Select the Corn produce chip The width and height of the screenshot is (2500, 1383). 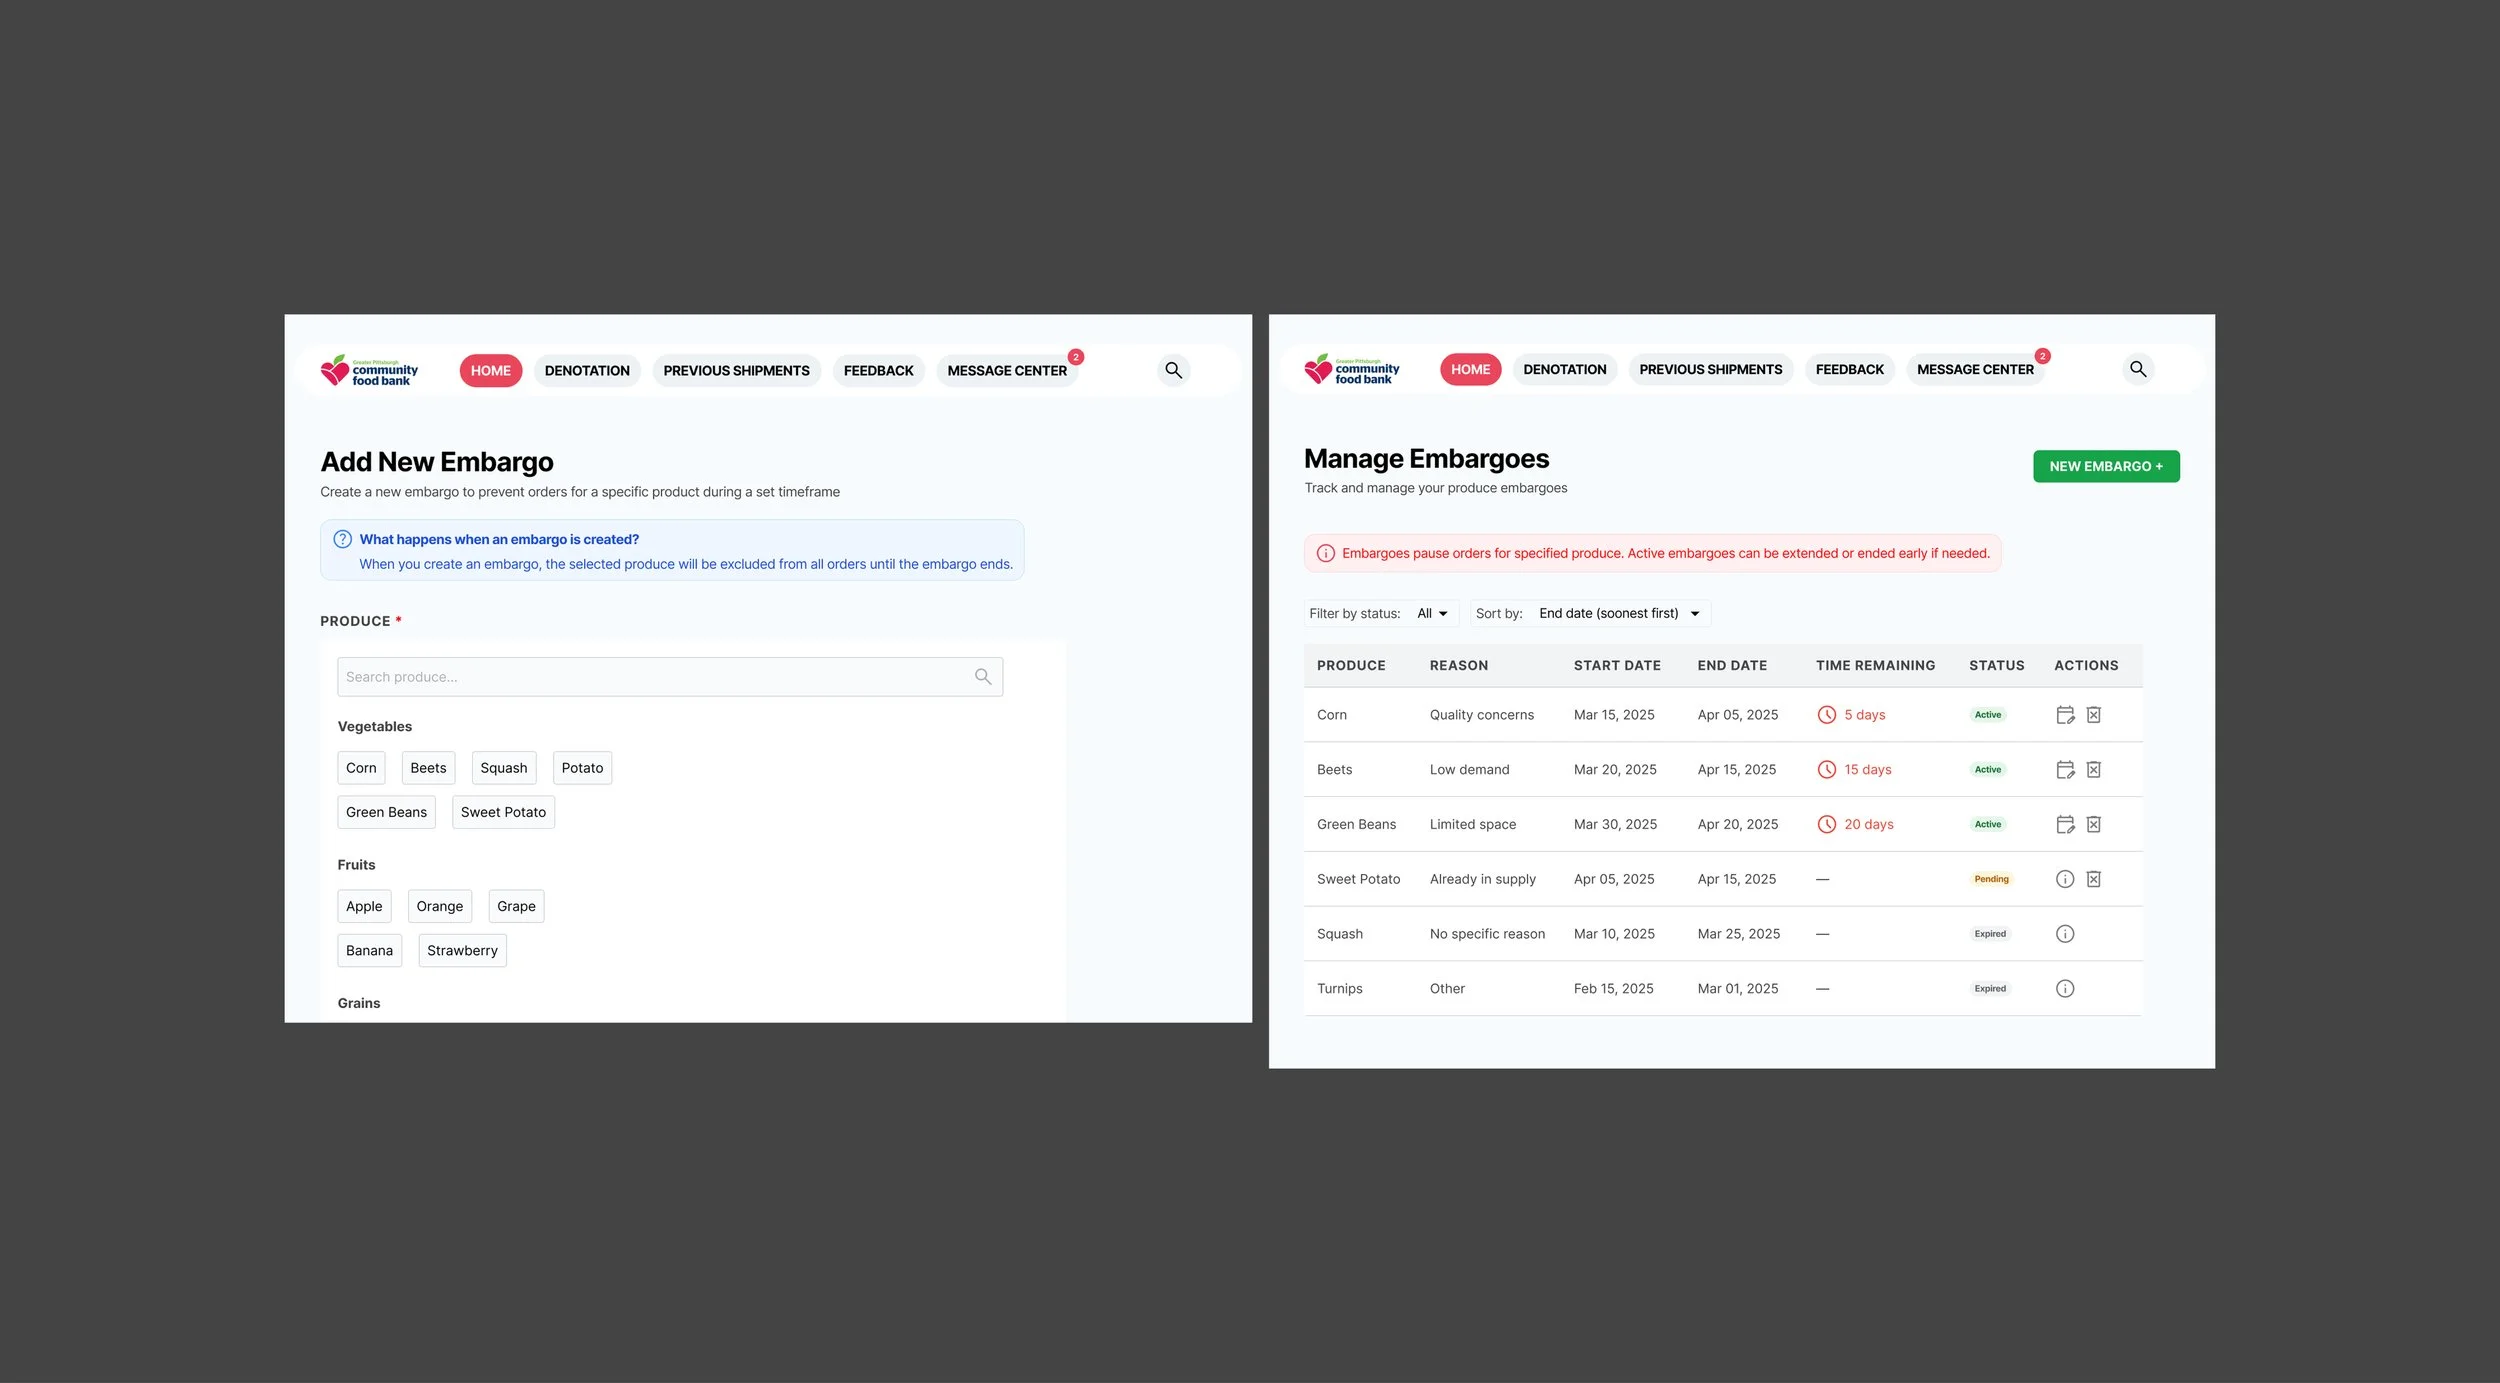pos(361,768)
